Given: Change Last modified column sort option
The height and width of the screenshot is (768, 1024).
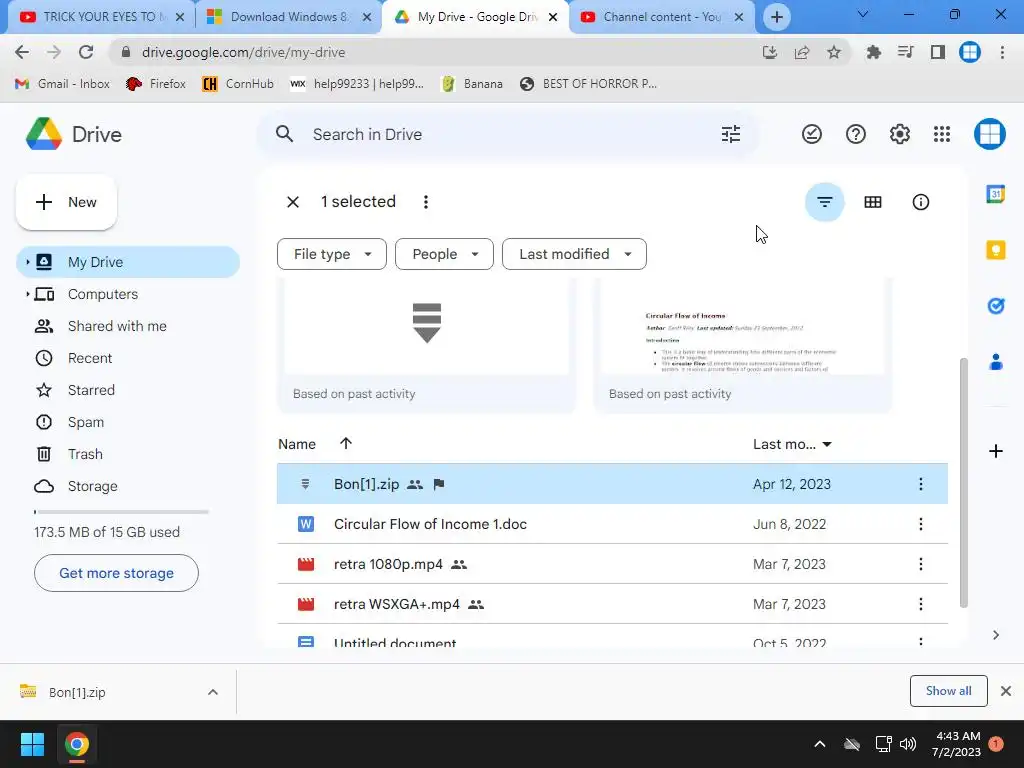Looking at the screenshot, I should 792,445.
